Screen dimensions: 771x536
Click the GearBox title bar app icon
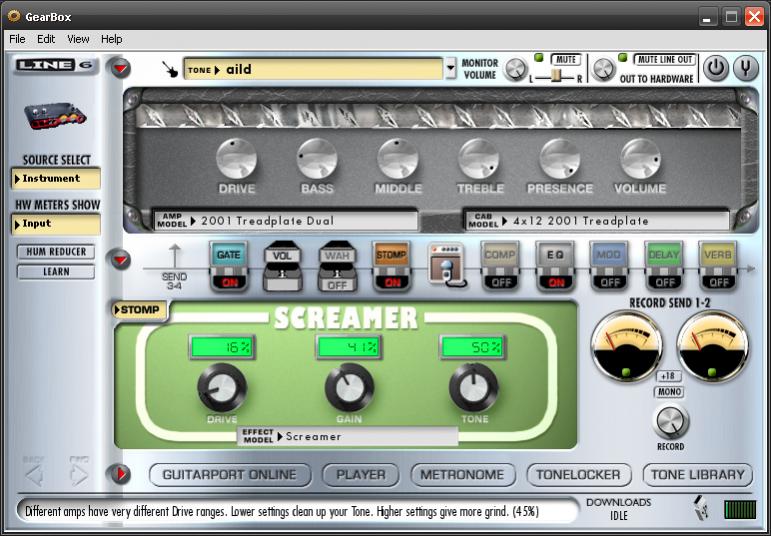click(14, 16)
